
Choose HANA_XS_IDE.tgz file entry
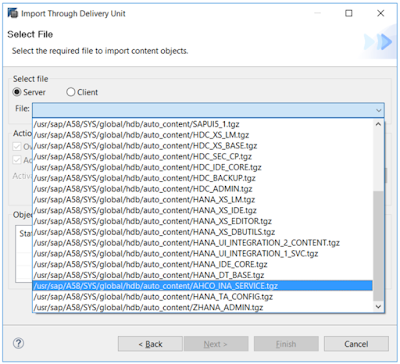[x=203, y=210]
